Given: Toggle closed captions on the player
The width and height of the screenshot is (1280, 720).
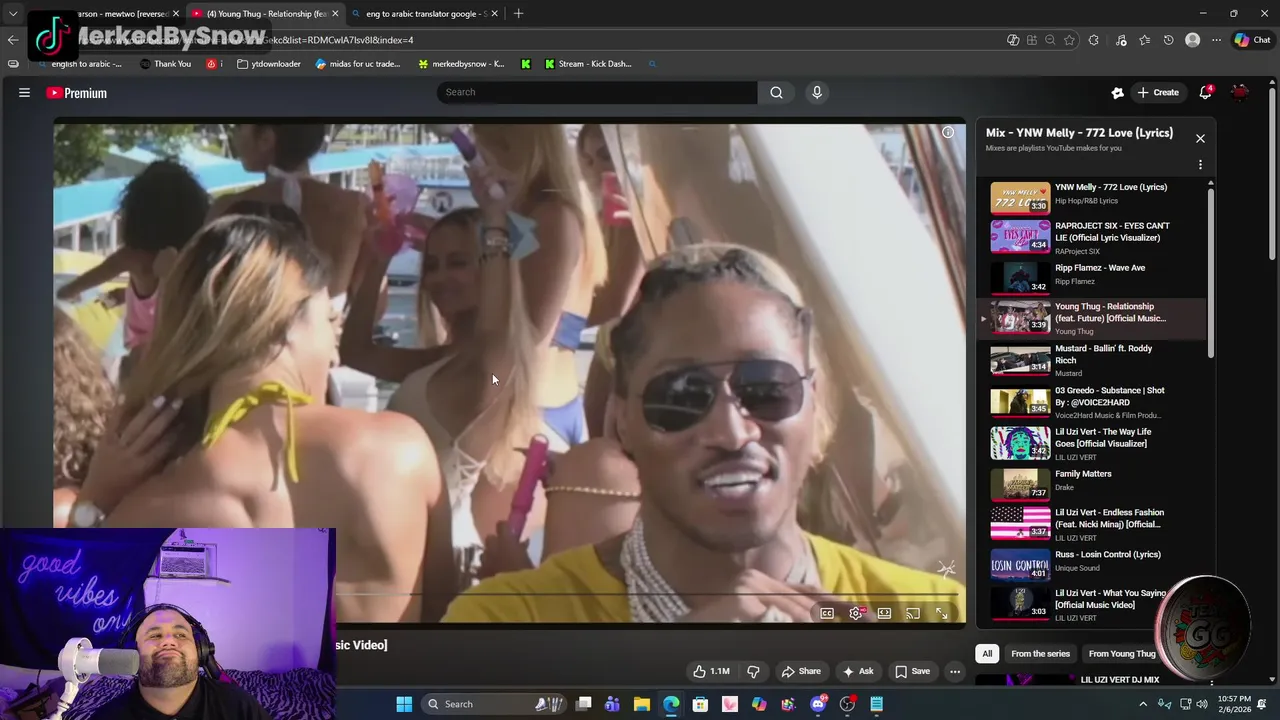Looking at the screenshot, I should click(827, 613).
